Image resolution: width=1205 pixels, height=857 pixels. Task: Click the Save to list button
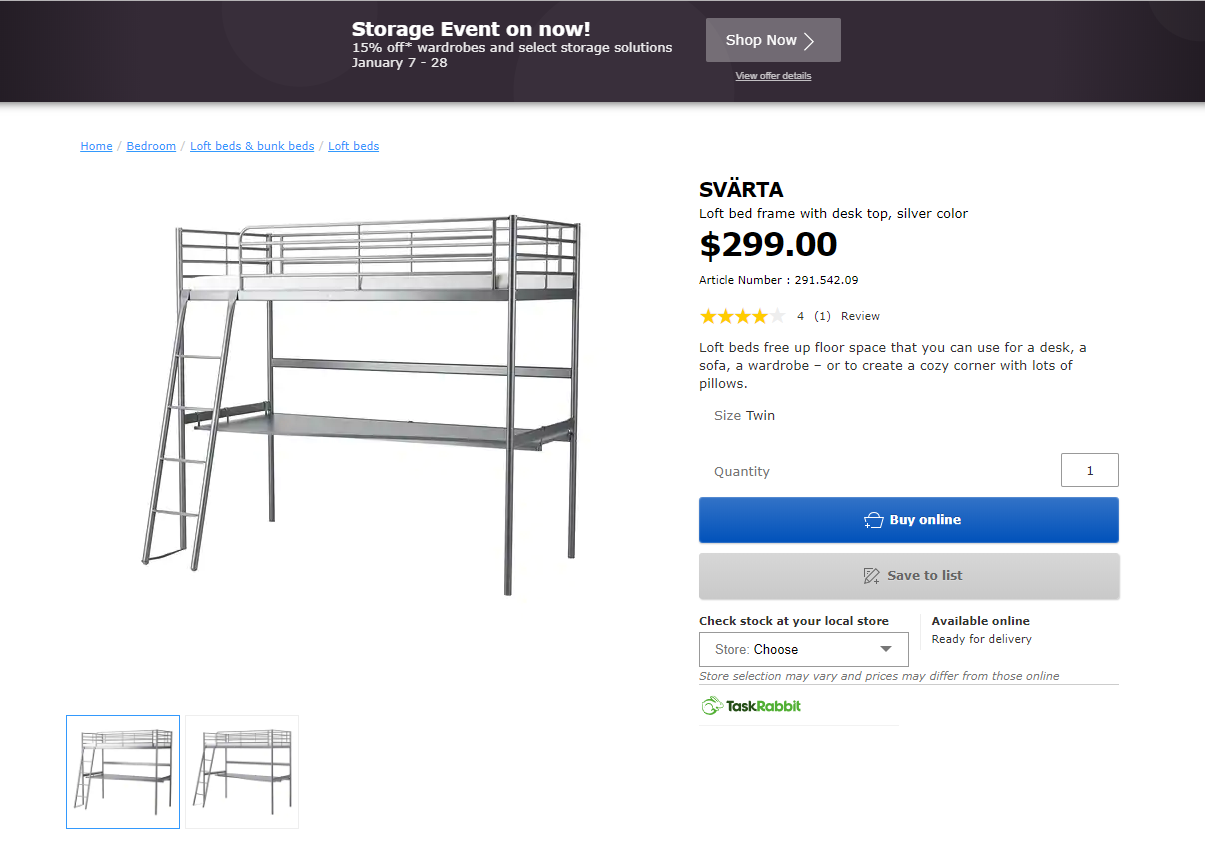(908, 576)
